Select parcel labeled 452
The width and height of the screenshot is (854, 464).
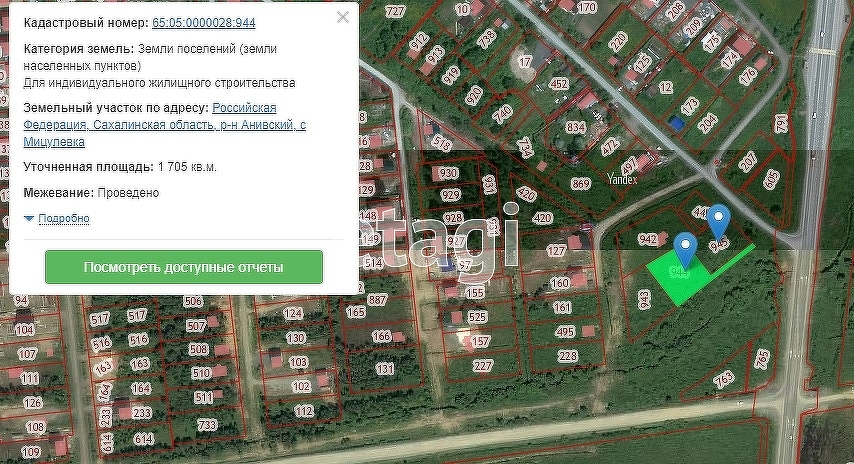click(x=559, y=84)
